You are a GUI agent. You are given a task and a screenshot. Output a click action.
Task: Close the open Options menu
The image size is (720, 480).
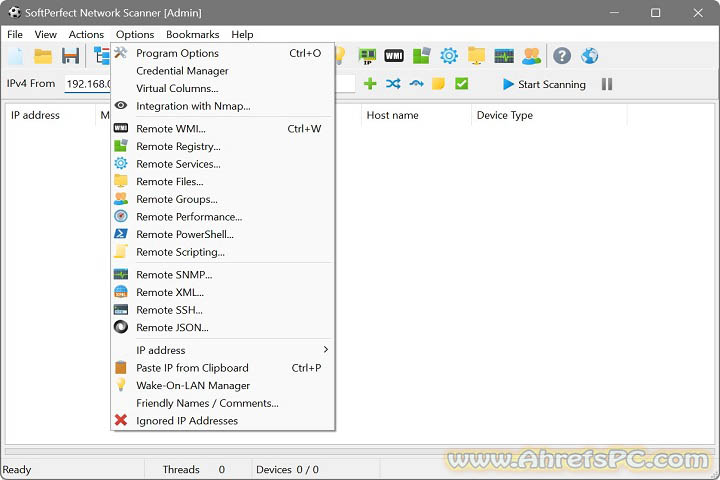pyautogui.click(x=135, y=34)
